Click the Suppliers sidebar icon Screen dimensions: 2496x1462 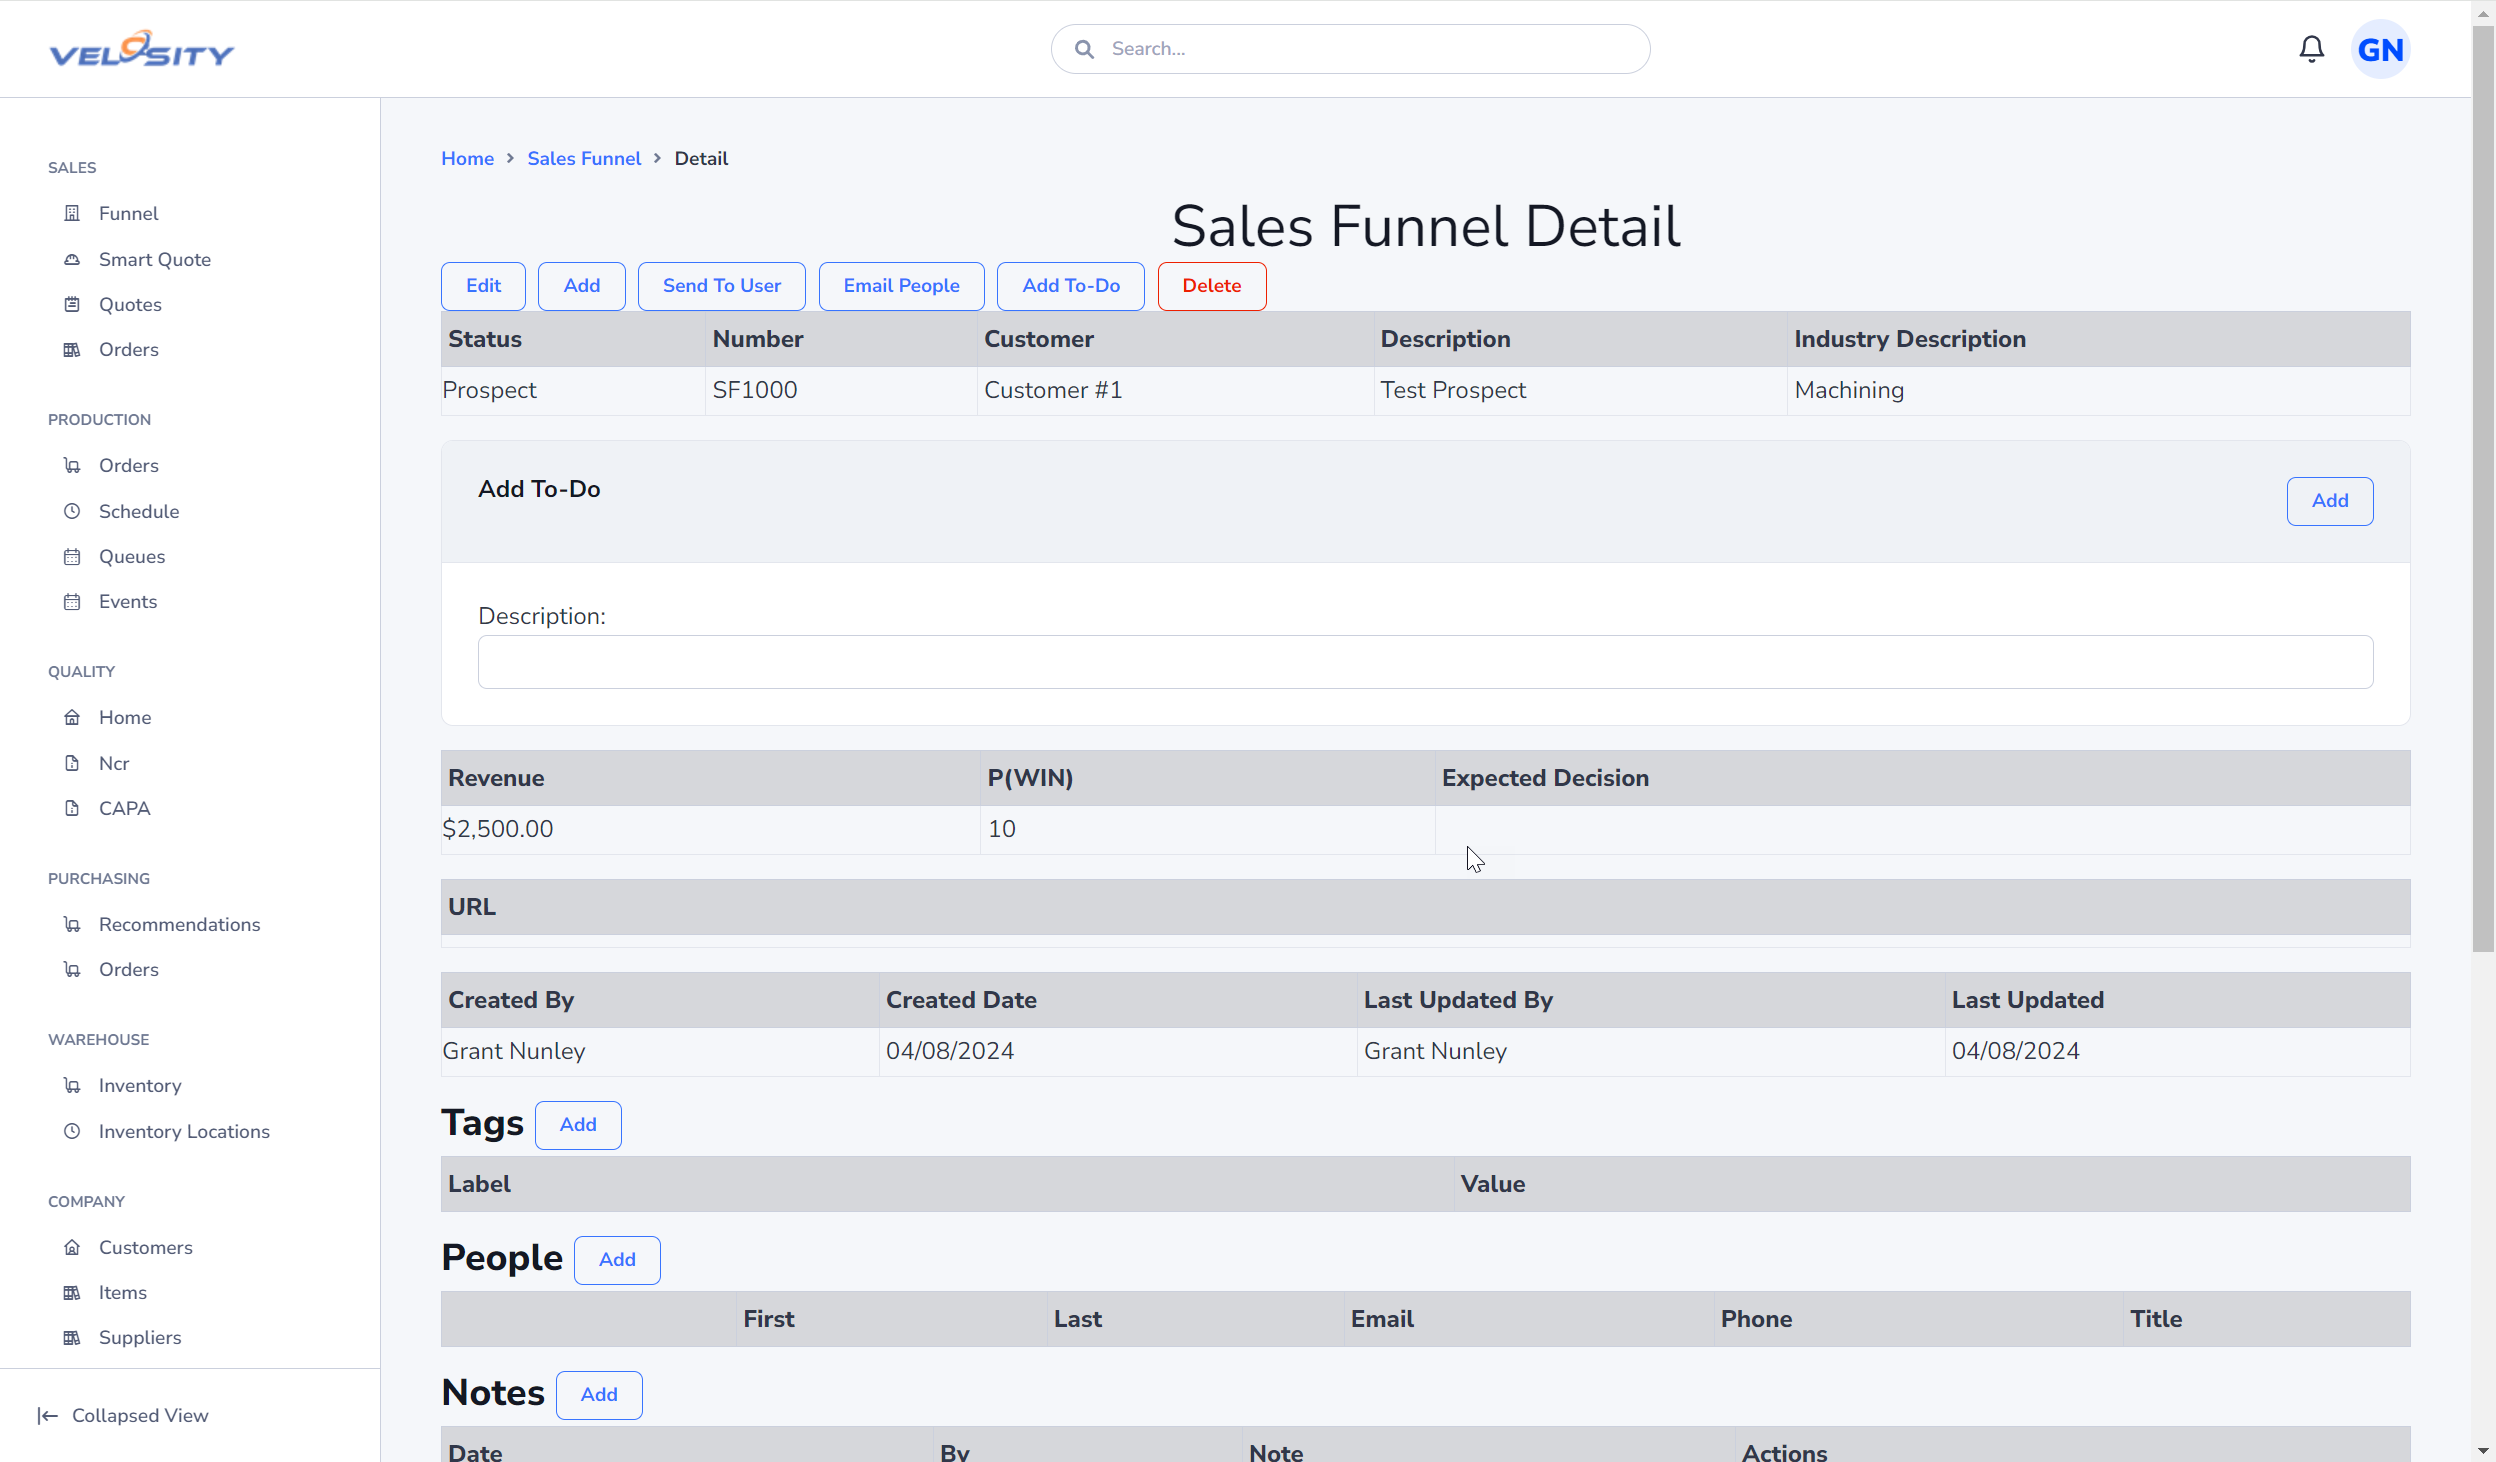tap(72, 1337)
